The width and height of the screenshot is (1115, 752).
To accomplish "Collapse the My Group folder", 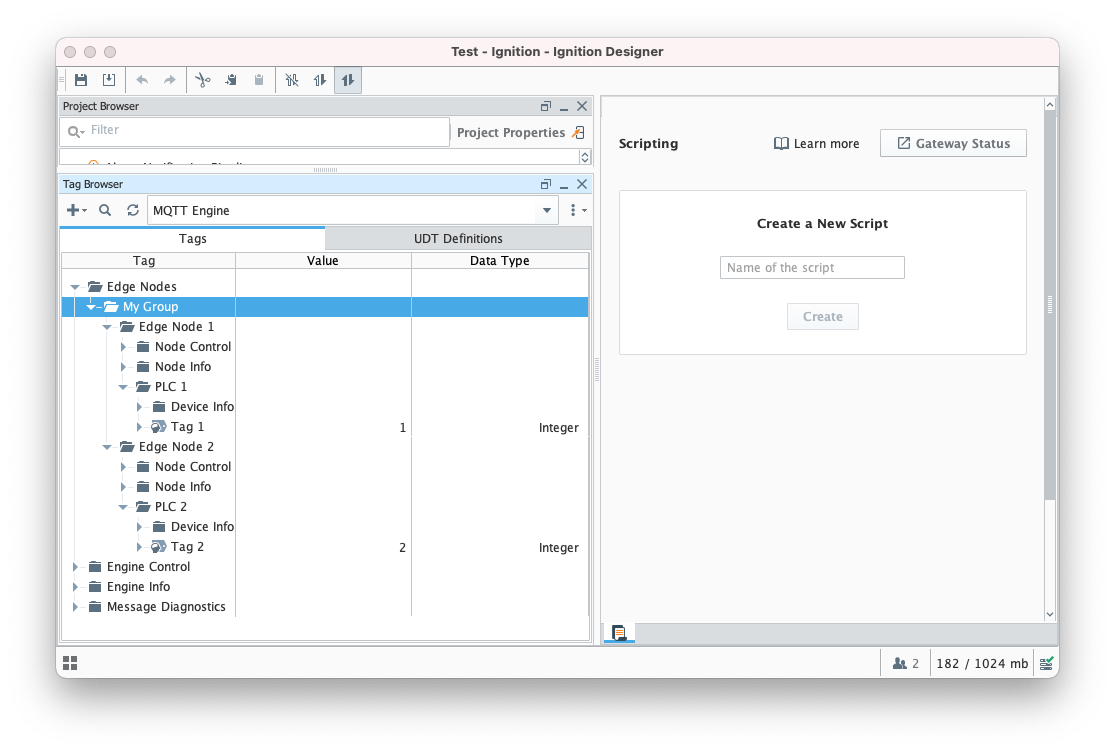I will pyautogui.click(x=91, y=307).
